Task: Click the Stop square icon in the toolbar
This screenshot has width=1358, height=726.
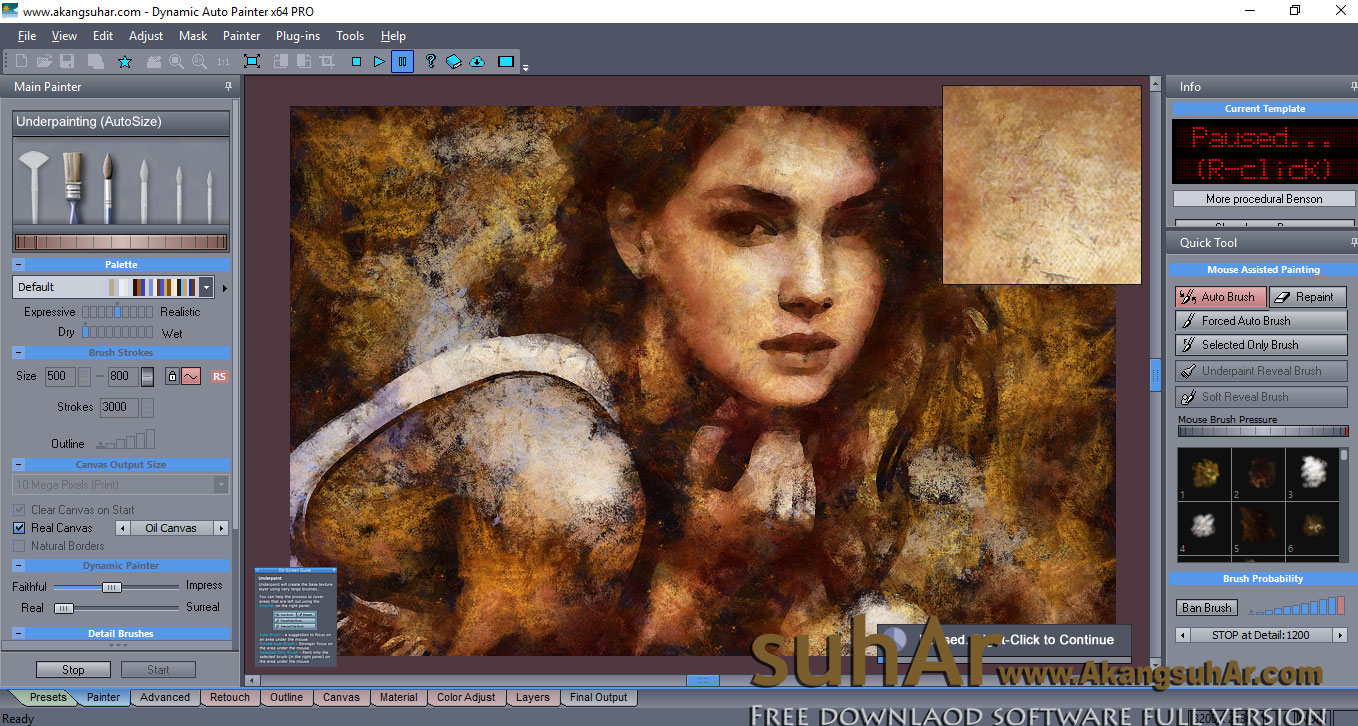Action: pyautogui.click(x=356, y=61)
